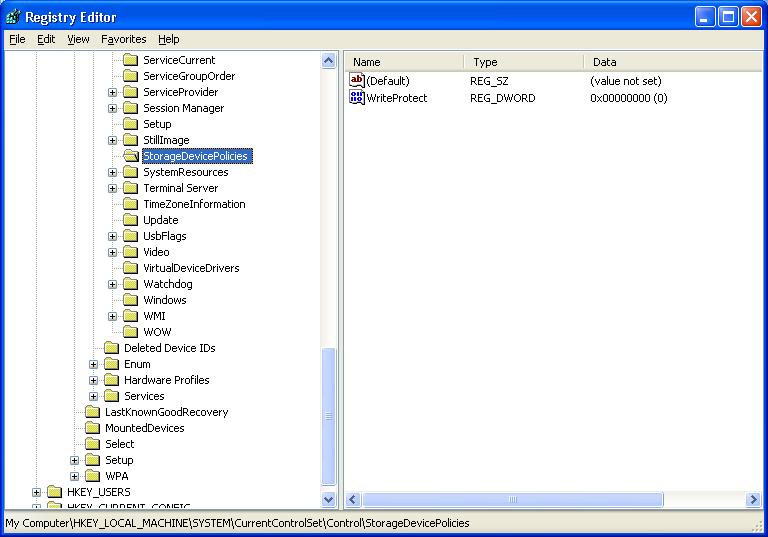The width and height of the screenshot is (768, 537).
Task: Click the Deleted Device IDs folder icon
Action: (112, 348)
